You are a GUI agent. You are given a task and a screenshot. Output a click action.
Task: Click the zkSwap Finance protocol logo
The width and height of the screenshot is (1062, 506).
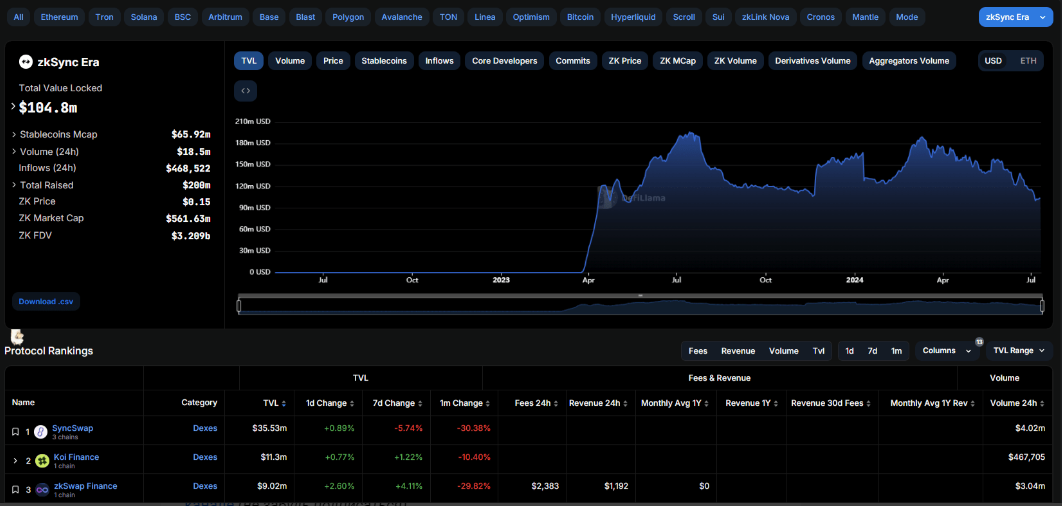(x=42, y=489)
